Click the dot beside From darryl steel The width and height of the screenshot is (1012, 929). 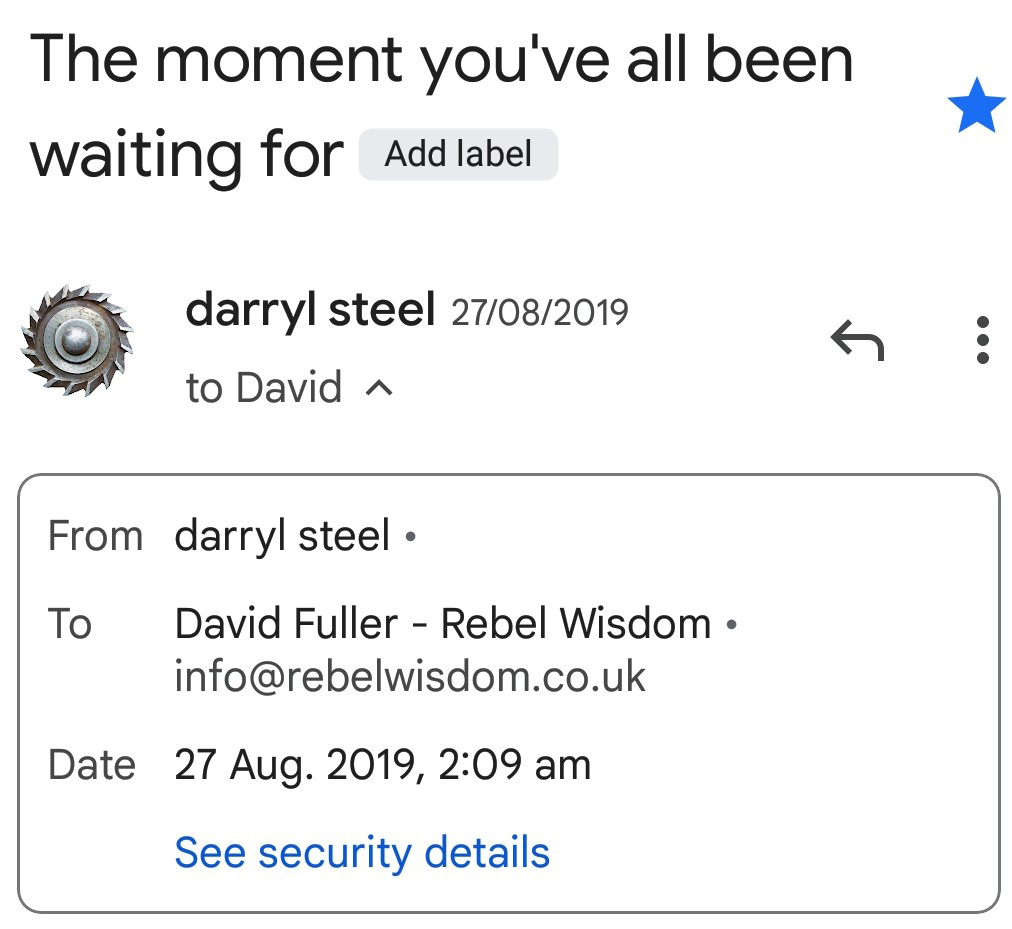pos(409,539)
